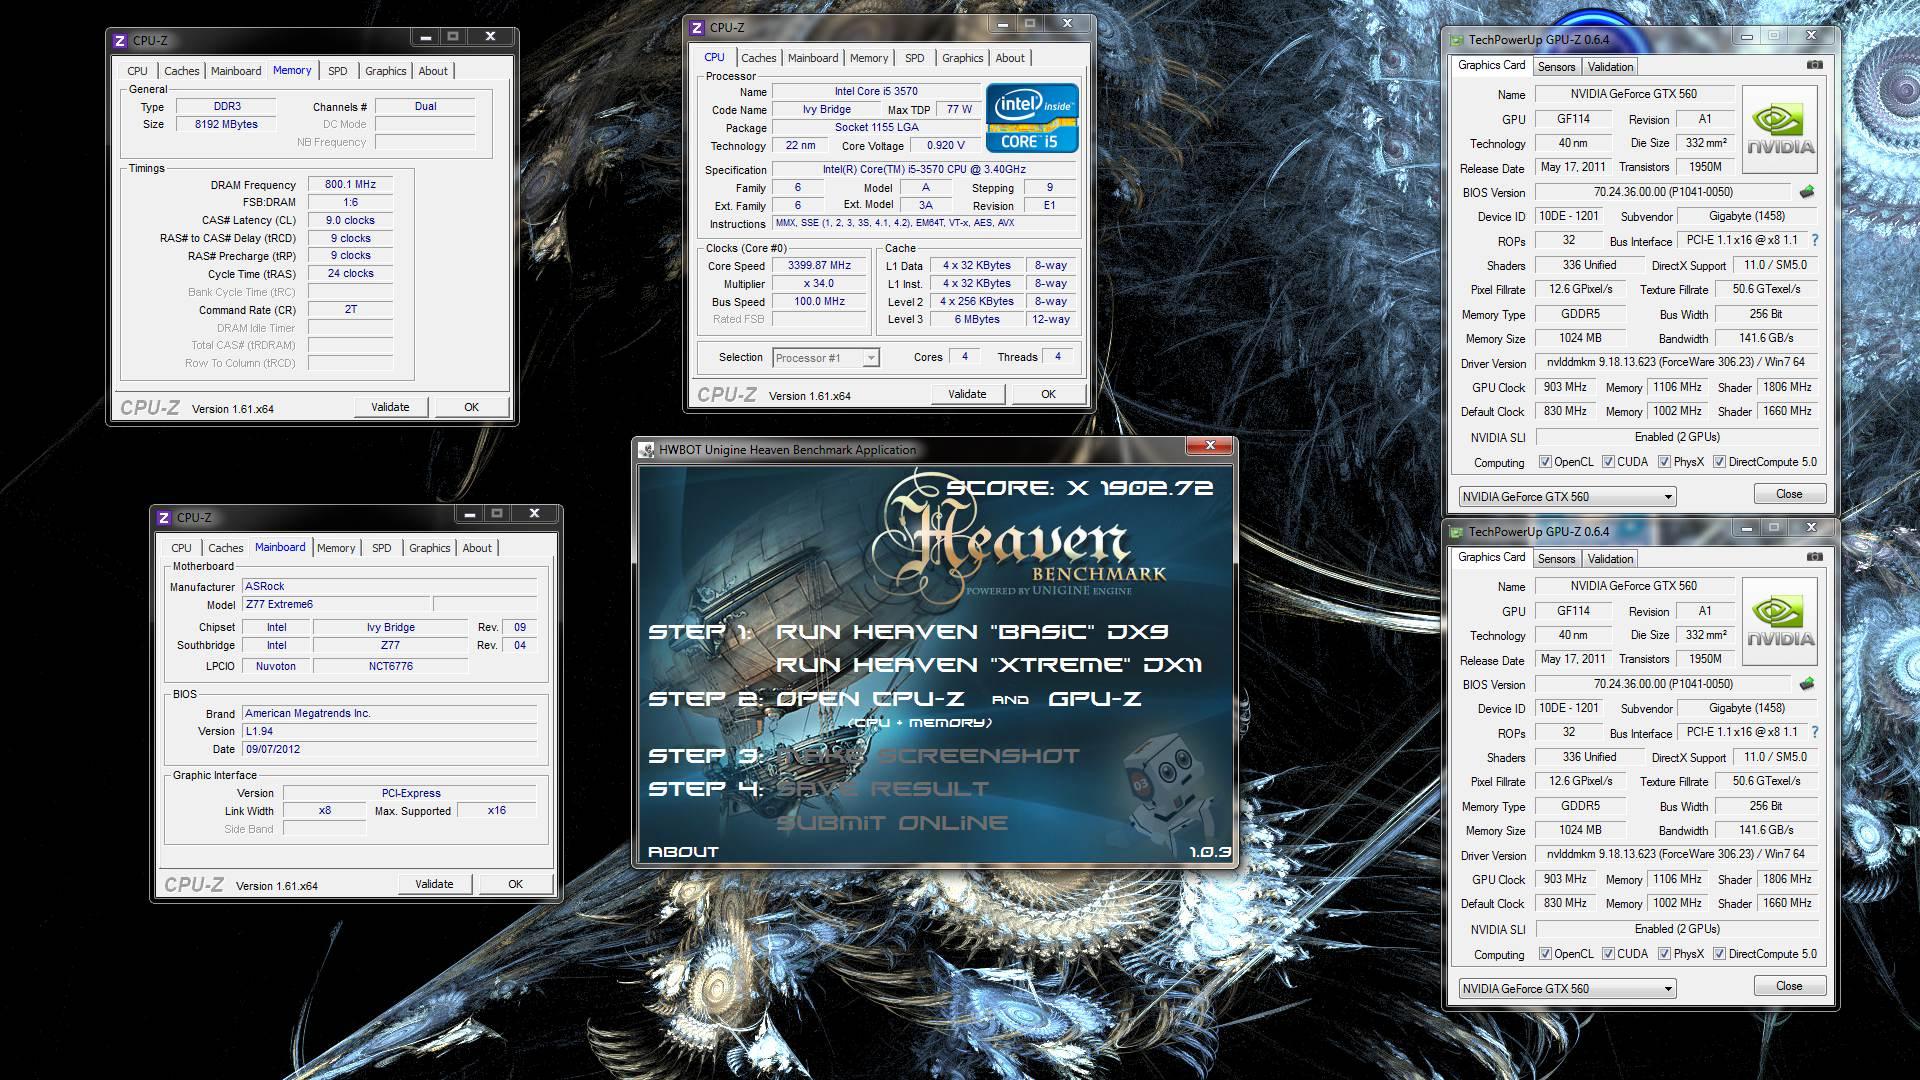Click "Enabled (2 GPUs)" SLI value in top GPU-Z
Screen dimensions: 1920x1080
pyautogui.click(x=1677, y=437)
